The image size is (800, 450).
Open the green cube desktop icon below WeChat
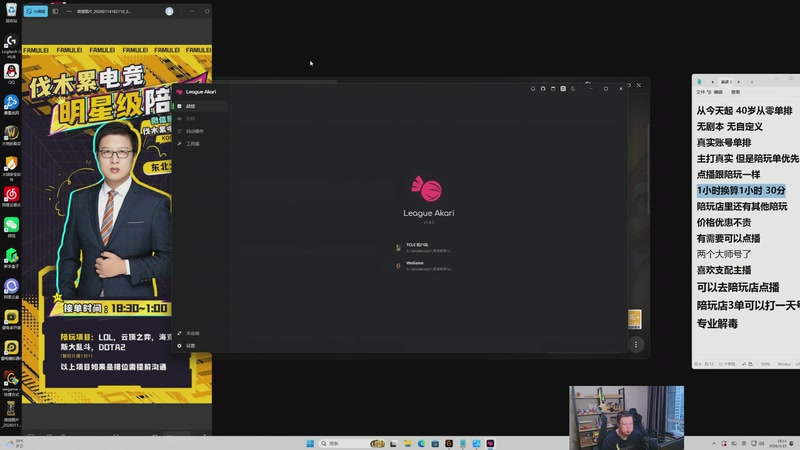(11, 257)
